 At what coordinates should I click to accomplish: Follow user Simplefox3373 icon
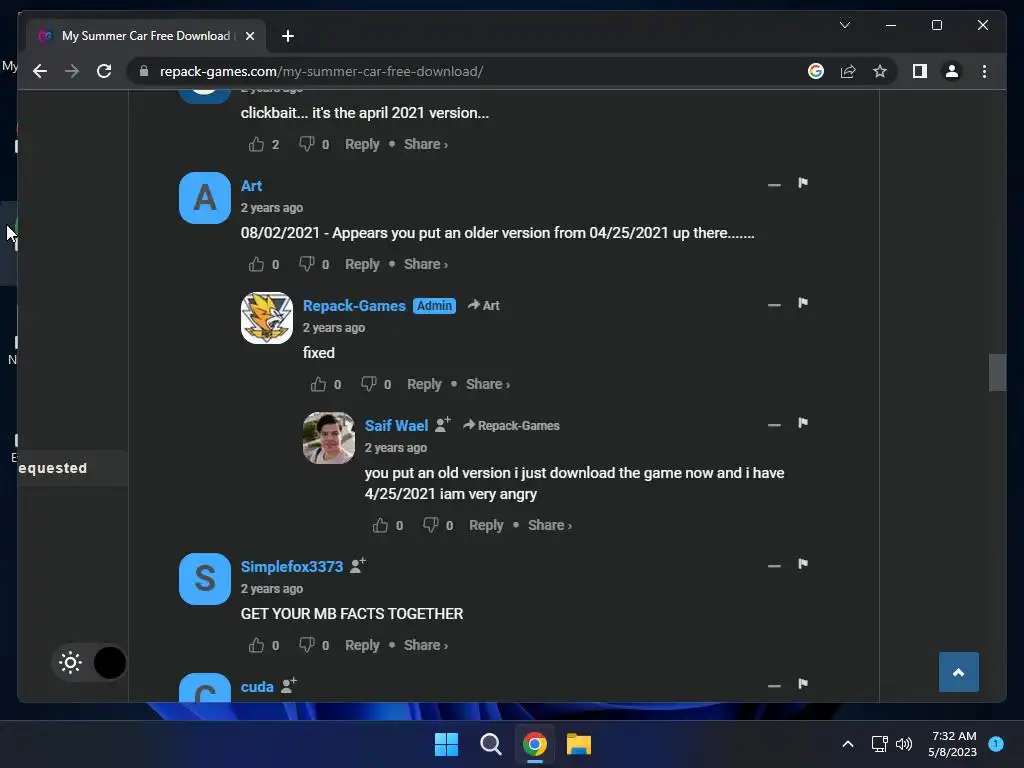pyautogui.click(x=357, y=566)
